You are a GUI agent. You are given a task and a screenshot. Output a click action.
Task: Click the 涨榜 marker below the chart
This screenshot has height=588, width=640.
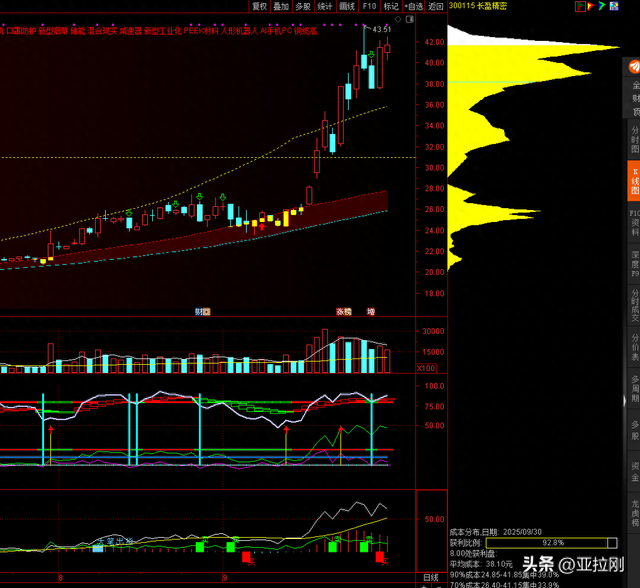pos(344,312)
